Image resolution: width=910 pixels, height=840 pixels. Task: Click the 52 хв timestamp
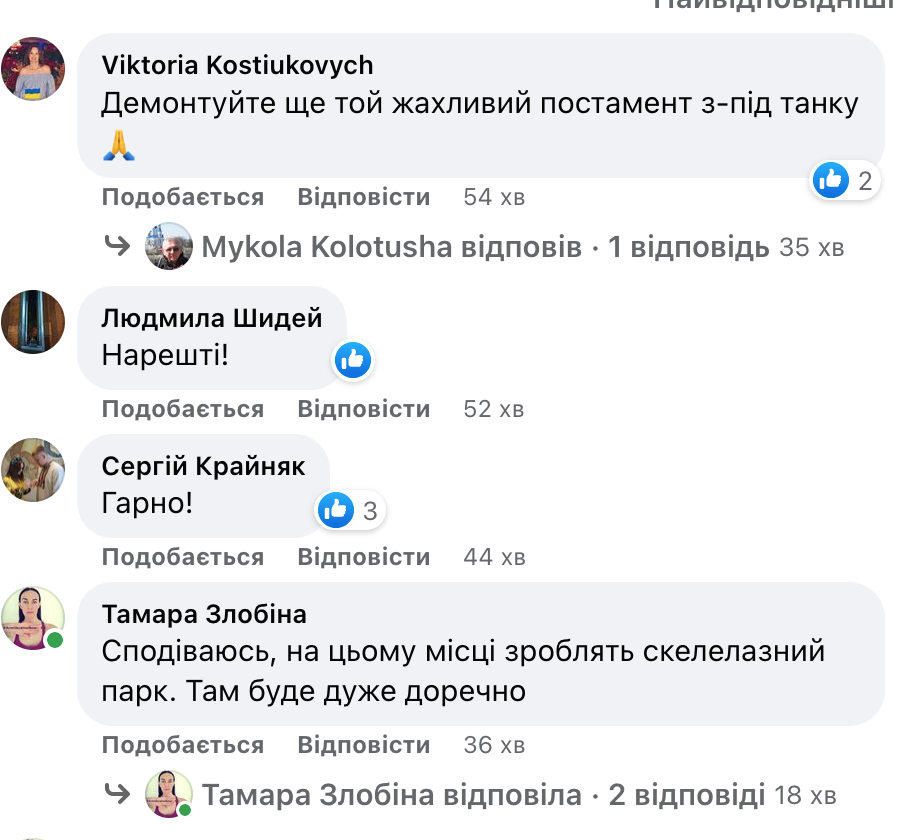point(494,409)
